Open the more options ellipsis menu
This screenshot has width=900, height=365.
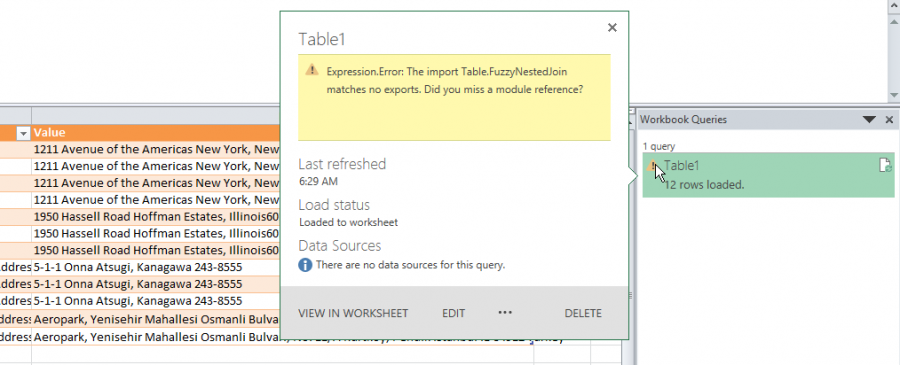[505, 313]
